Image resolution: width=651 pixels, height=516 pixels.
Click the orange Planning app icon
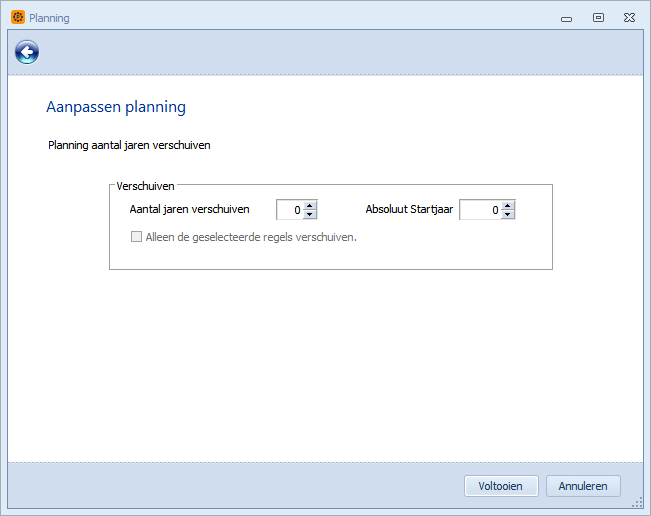click(x=18, y=17)
